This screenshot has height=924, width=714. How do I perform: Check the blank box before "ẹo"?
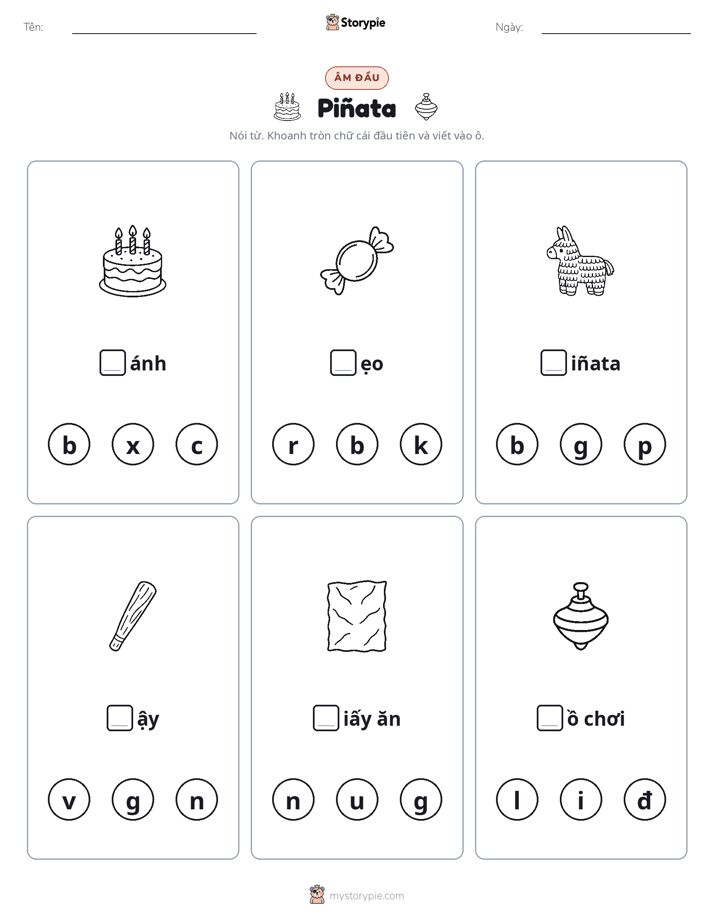(343, 363)
